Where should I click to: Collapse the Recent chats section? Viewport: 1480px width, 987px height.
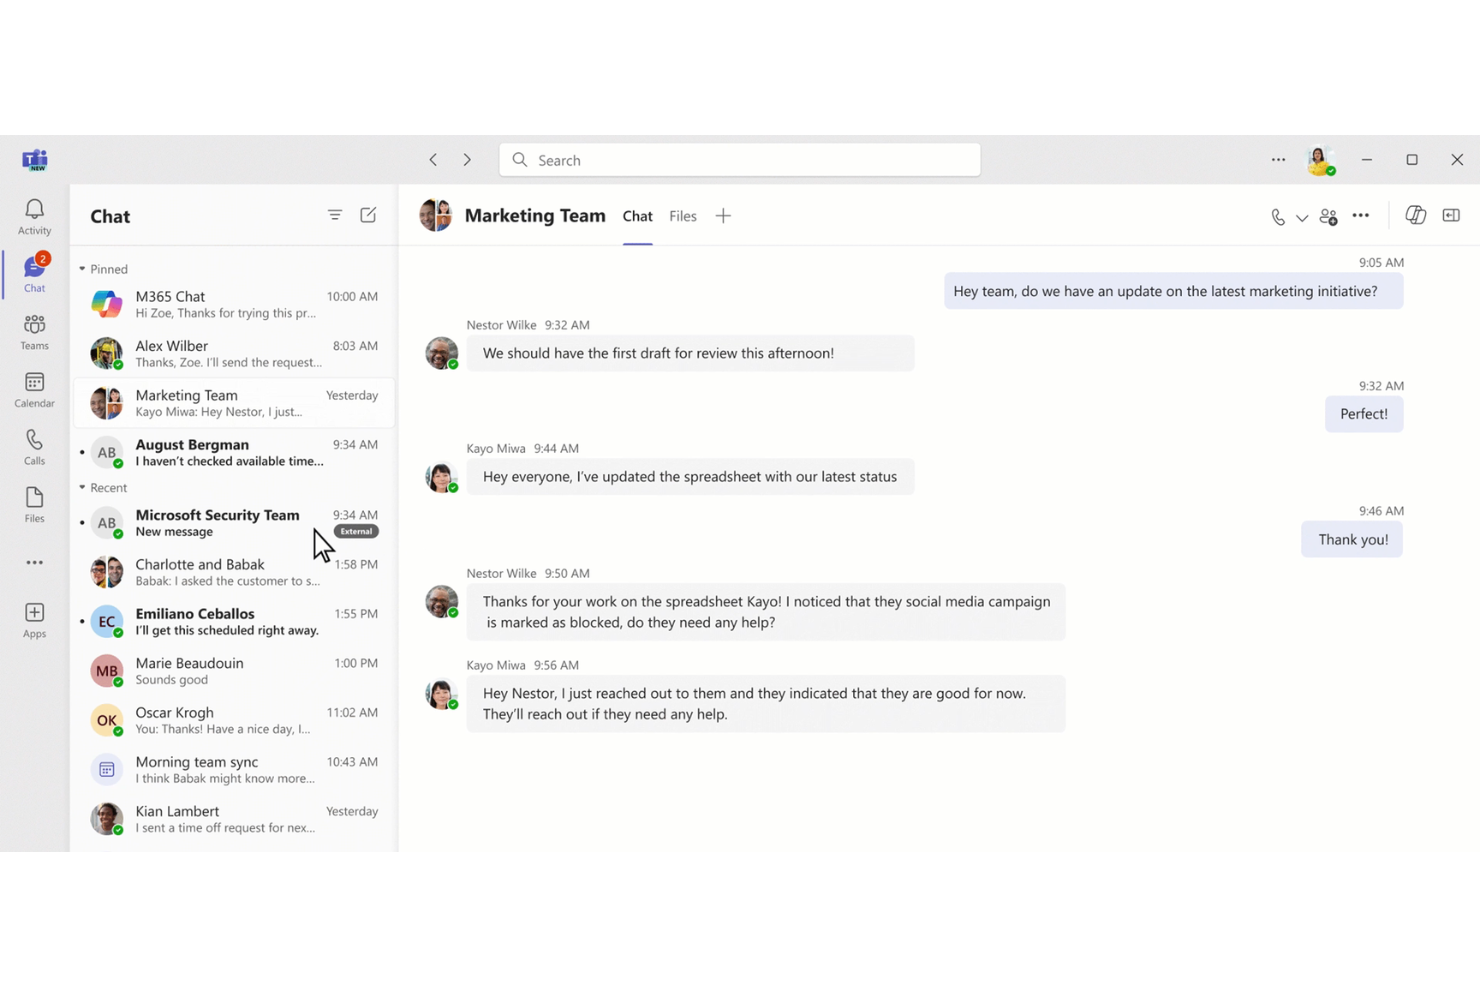[82, 488]
